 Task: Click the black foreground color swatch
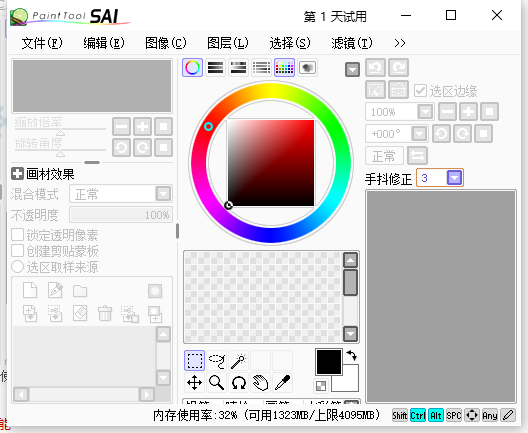click(x=329, y=362)
